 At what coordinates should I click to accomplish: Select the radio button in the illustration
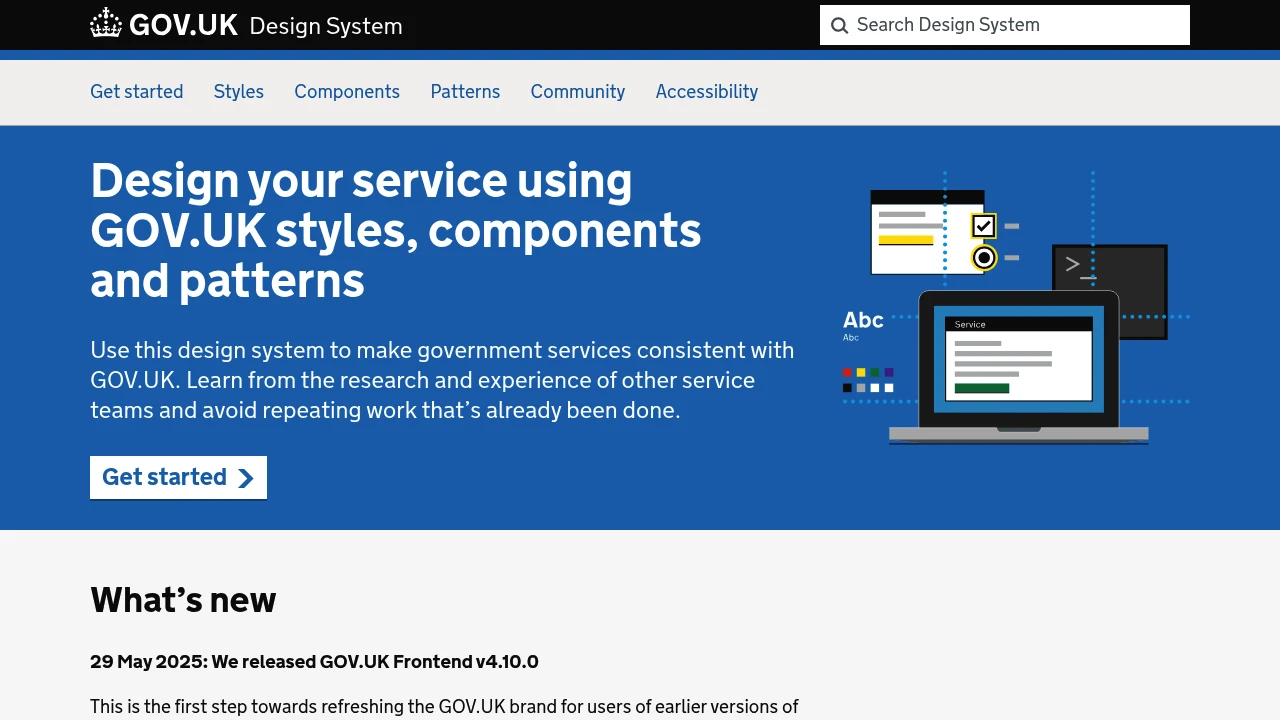pyautogui.click(x=984, y=258)
